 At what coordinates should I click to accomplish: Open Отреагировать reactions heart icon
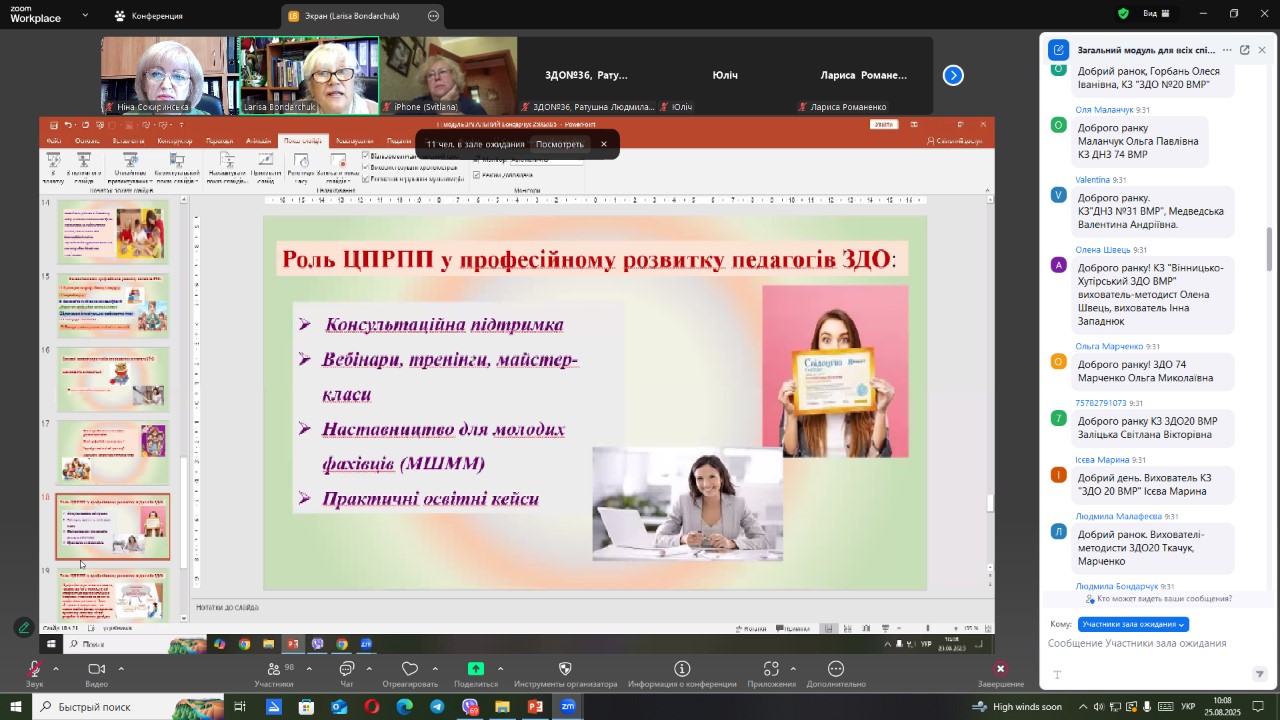point(410,669)
